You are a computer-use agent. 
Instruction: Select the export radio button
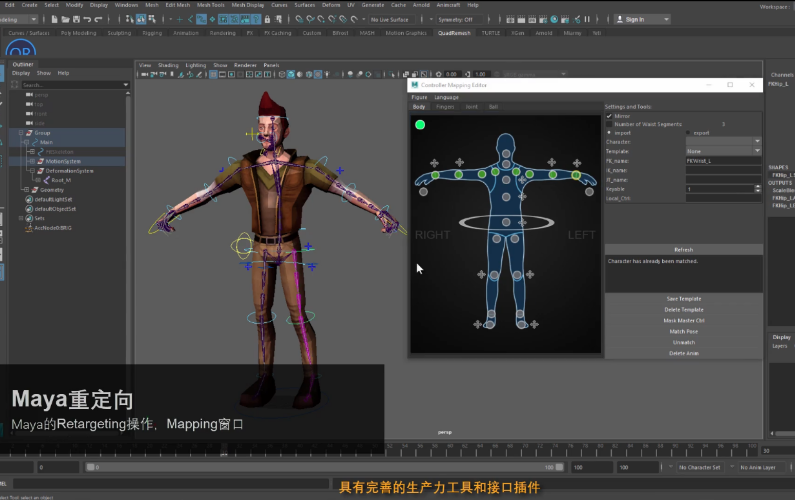(689, 132)
